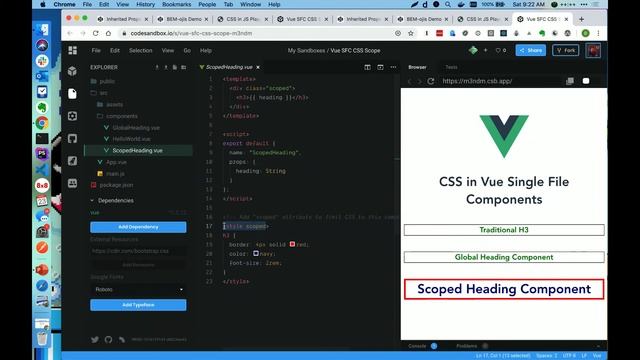Show the Explorer file icon in sidebar
This screenshot has height=360, width=640.
point(73,93)
